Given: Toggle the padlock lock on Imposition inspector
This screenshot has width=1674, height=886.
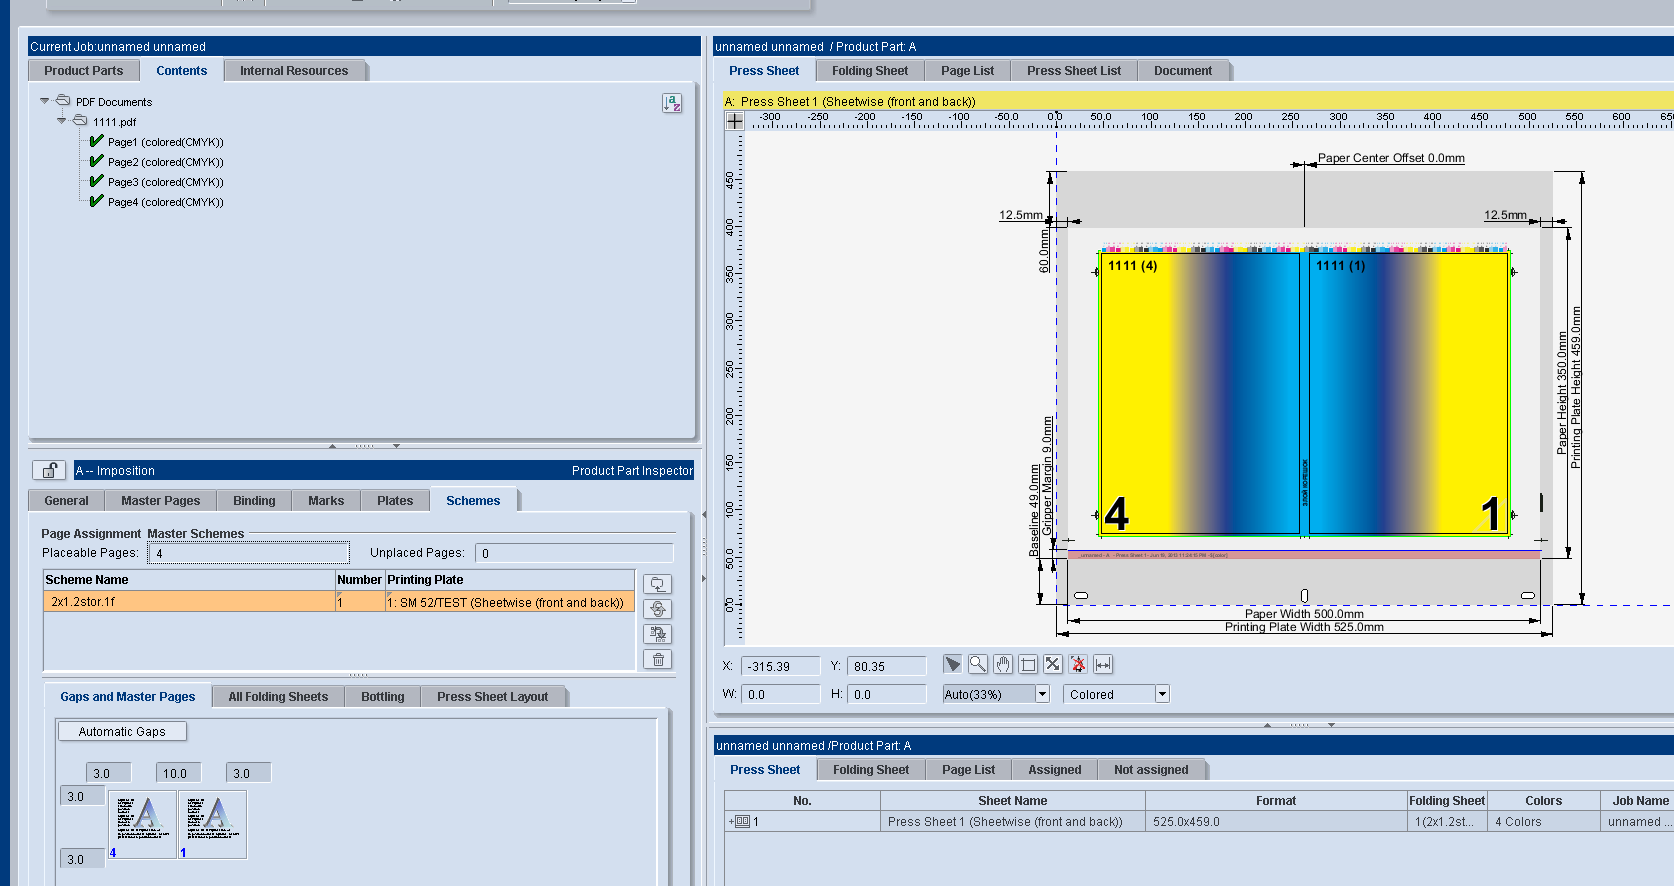Looking at the screenshot, I should 49,470.
